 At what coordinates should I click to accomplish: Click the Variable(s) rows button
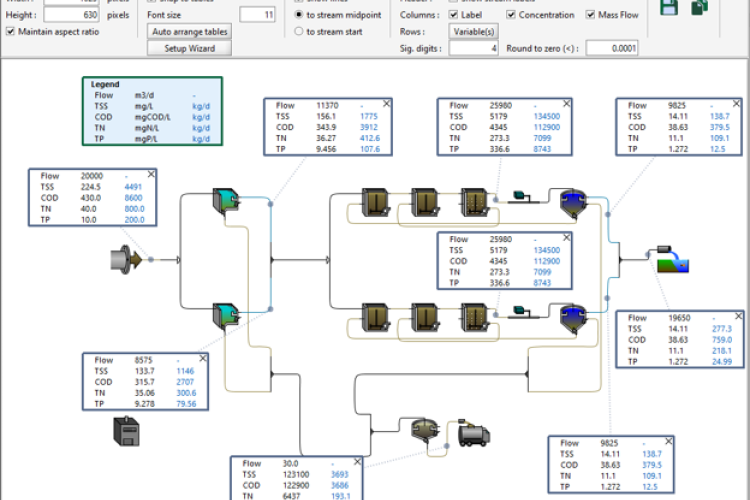tap(474, 32)
